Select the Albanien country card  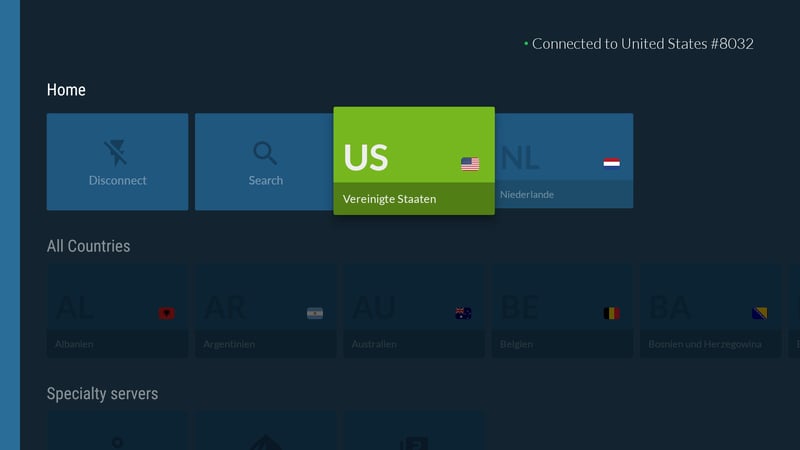tap(117, 310)
